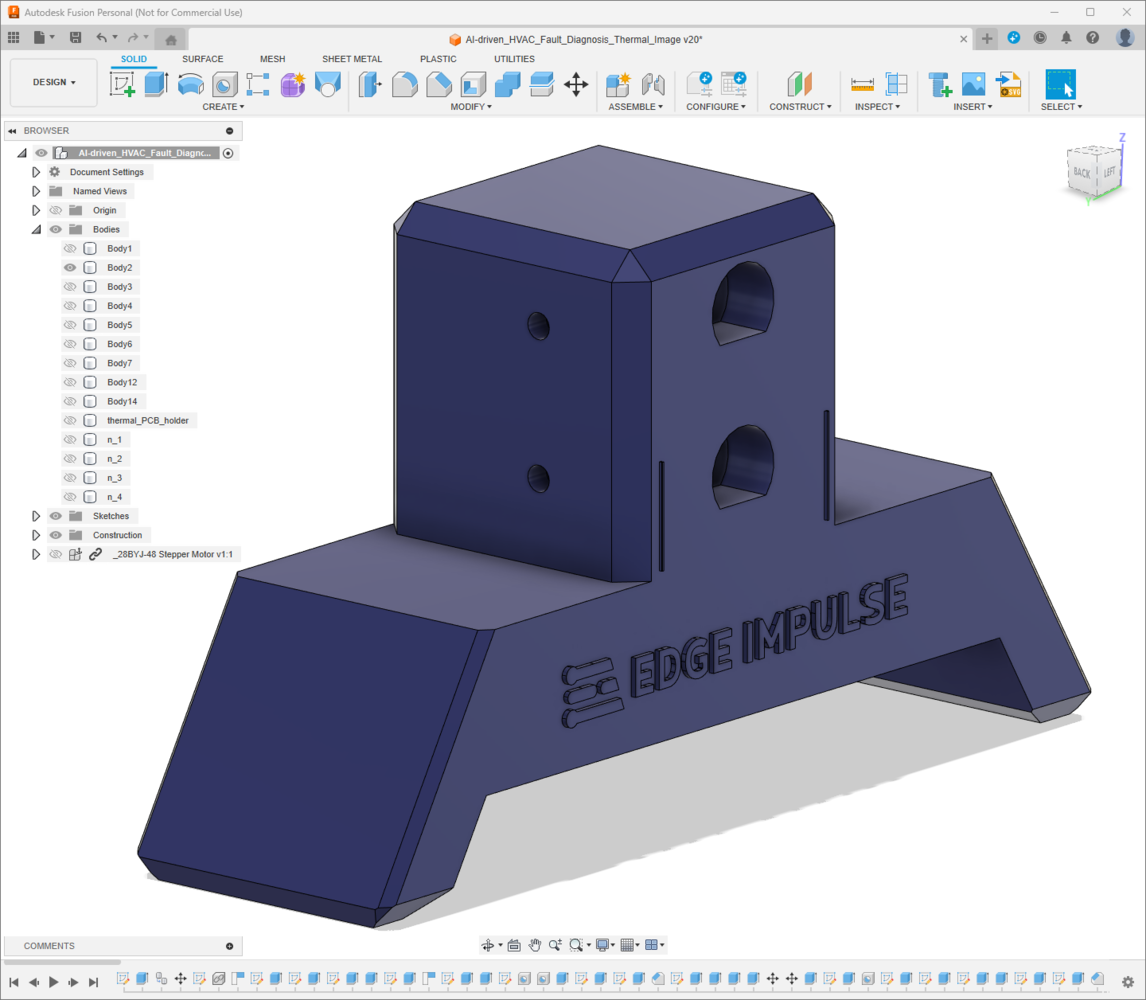Toggle Sketches folder visibility
The width and height of the screenshot is (1146, 1000).
56,515
